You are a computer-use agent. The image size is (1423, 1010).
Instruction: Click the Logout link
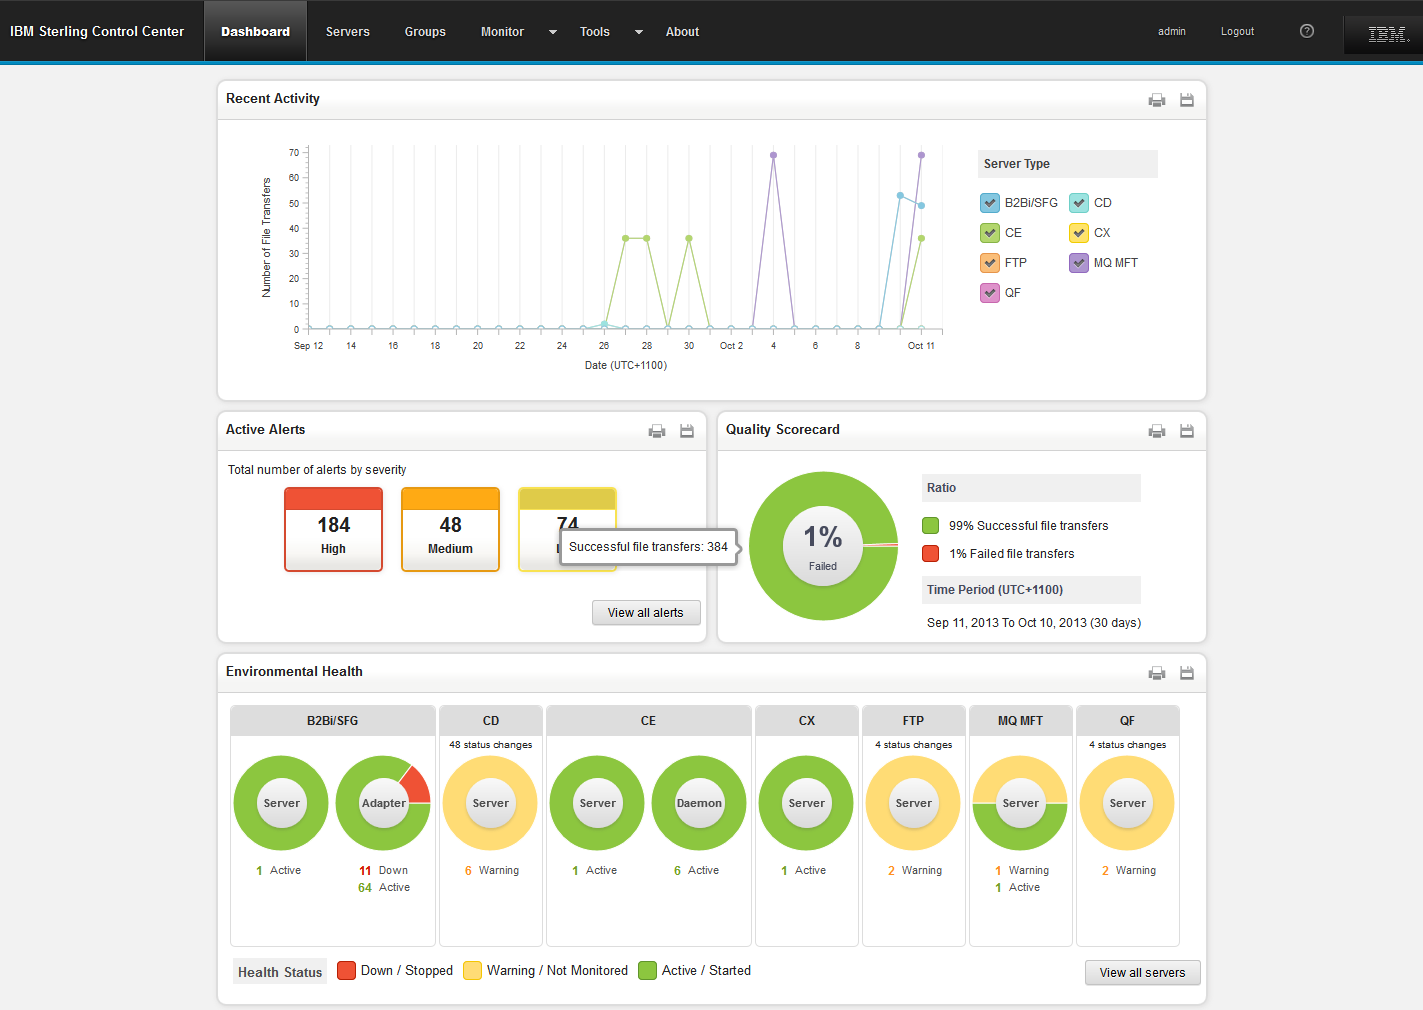tap(1237, 31)
